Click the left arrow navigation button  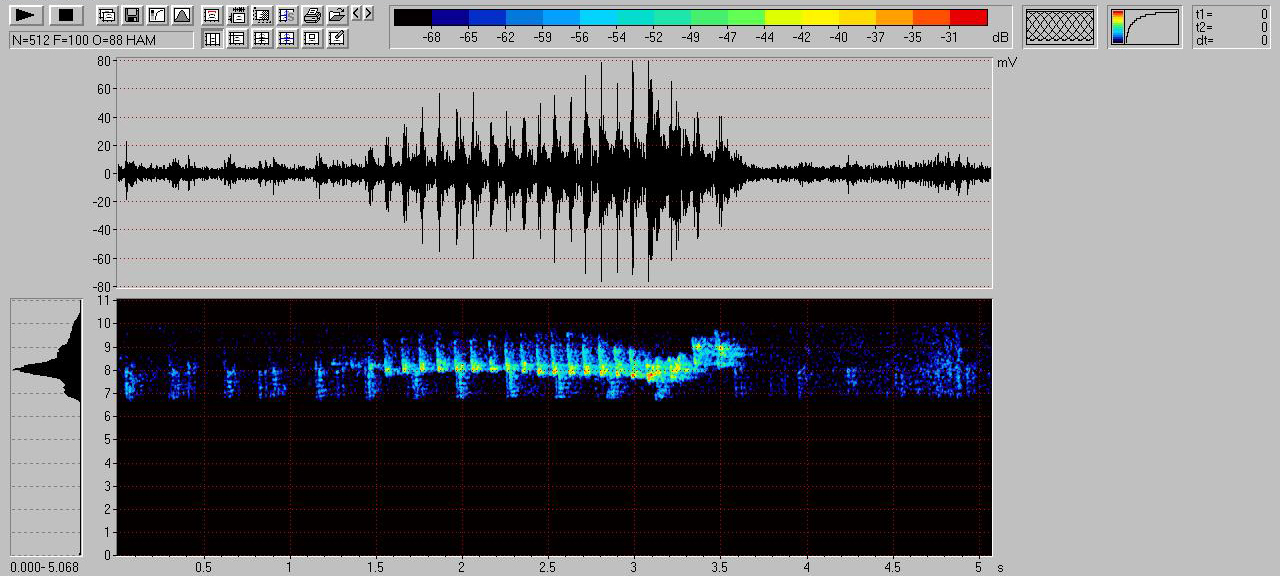(x=357, y=14)
